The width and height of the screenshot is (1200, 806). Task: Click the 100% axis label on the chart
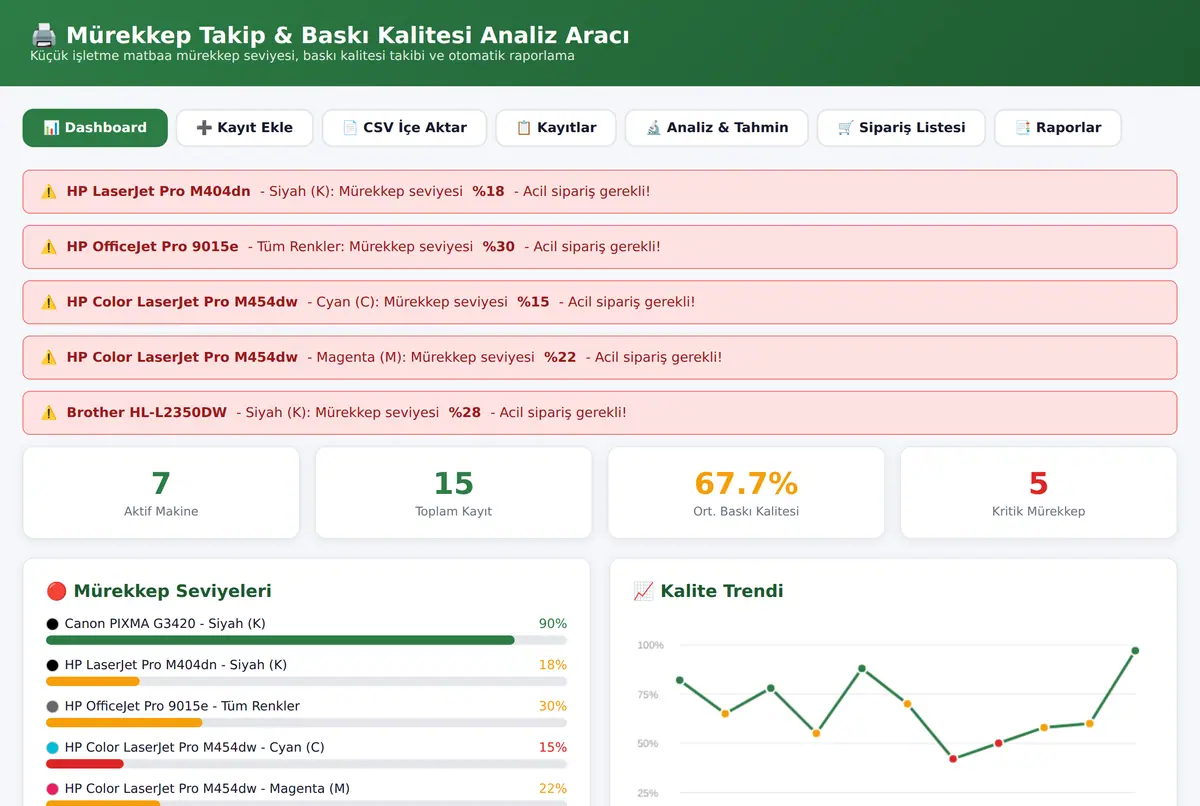(650, 645)
